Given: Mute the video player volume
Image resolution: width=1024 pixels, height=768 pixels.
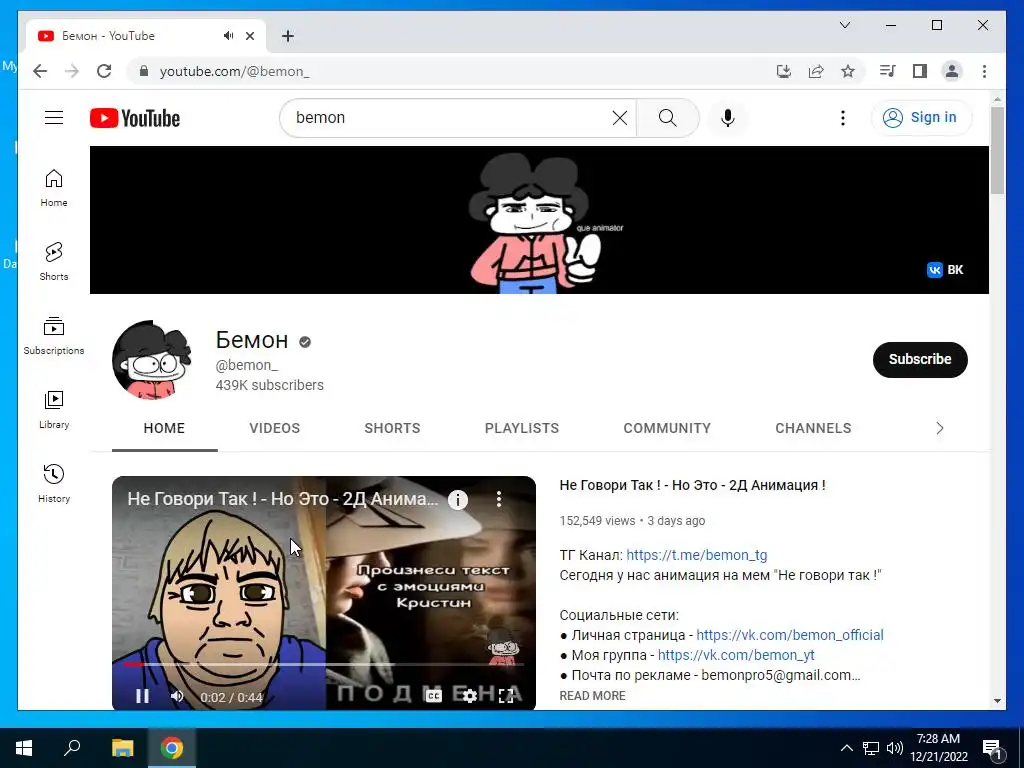Looking at the screenshot, I should 177,697.
